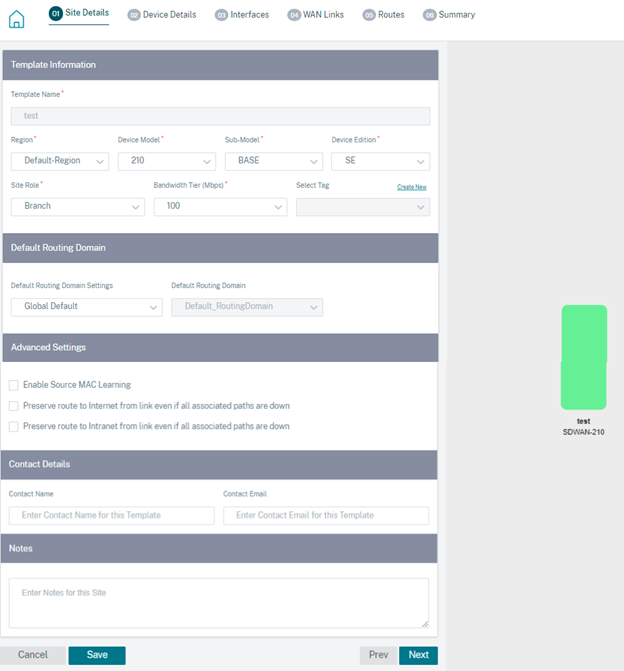Switch to the Routes step
Screen dimensions: 624x671
[383, 15]
